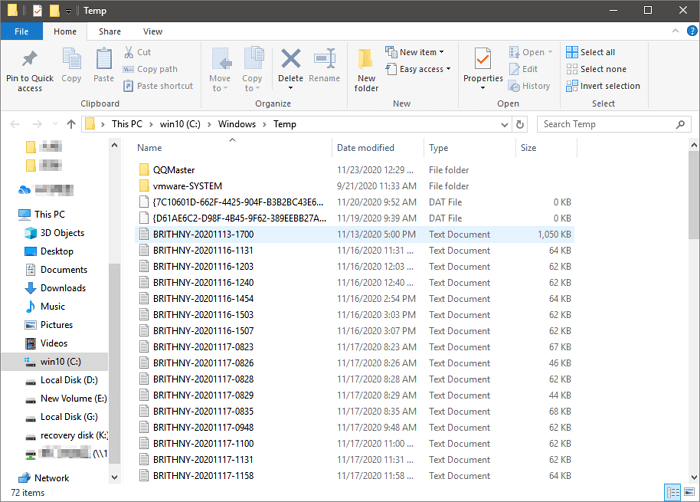Open address bar history dropdown
The height and width of the screenshot is (502, 700).
coord(504,124)
